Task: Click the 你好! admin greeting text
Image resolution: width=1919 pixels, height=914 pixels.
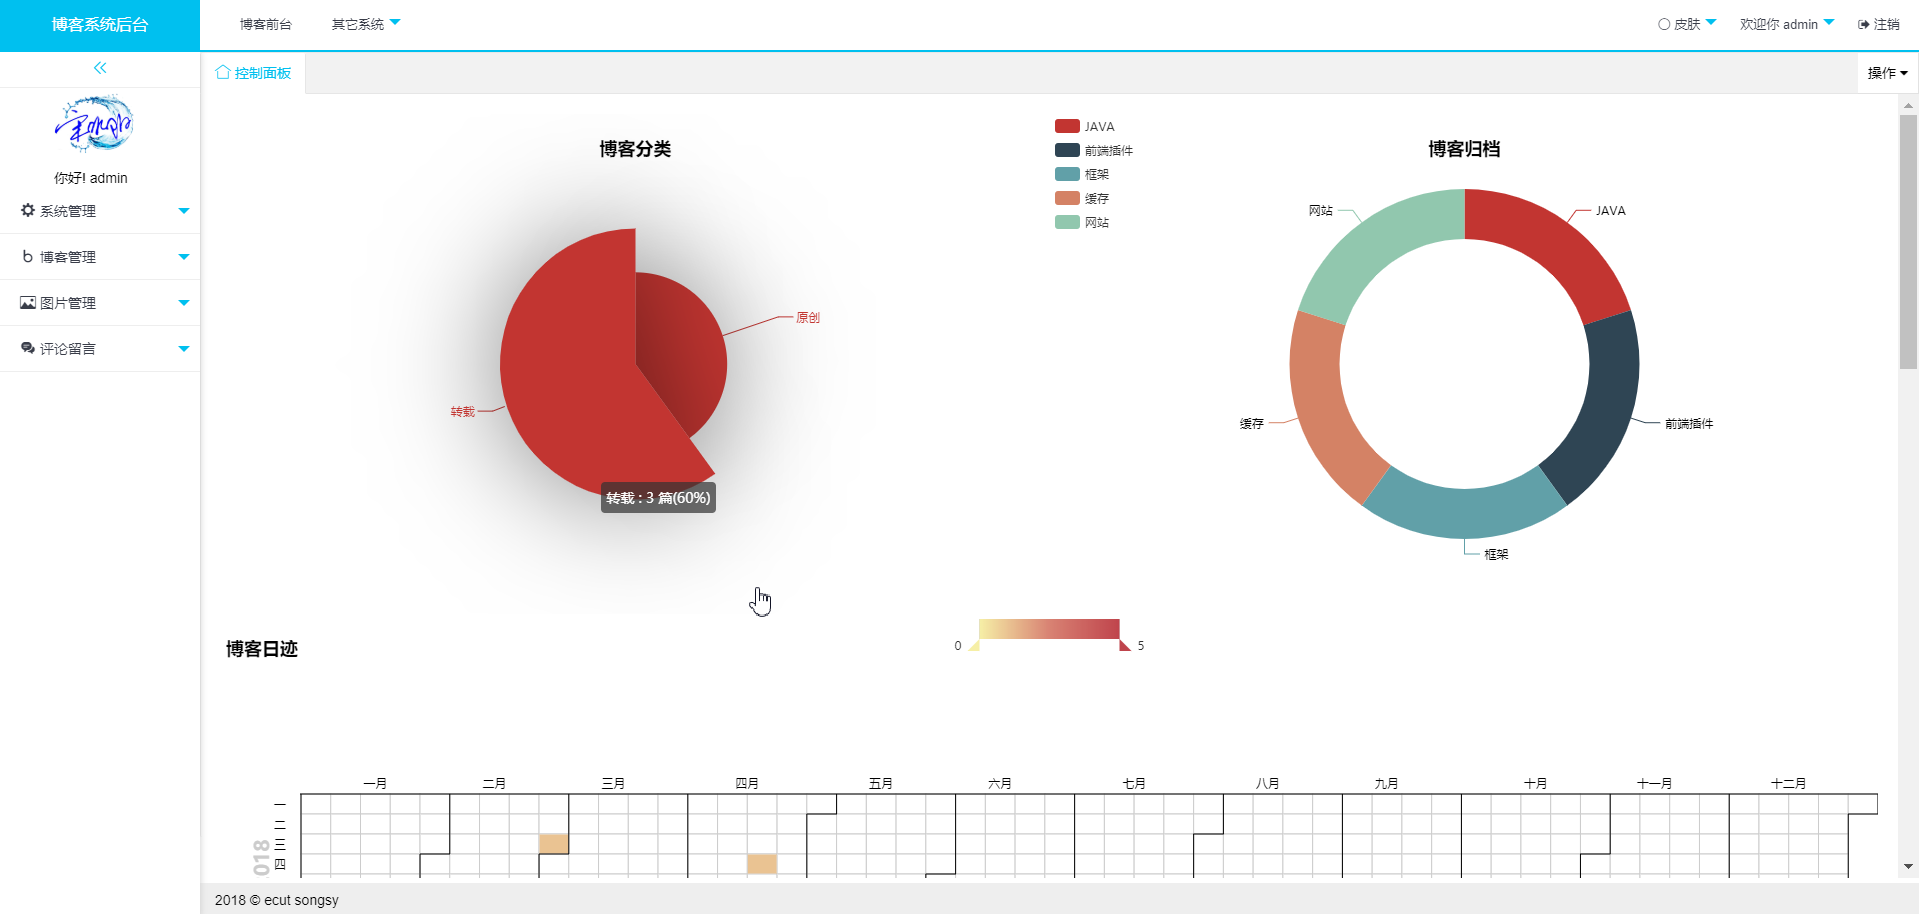Action: pyautogui.click(x=91, y=178)
